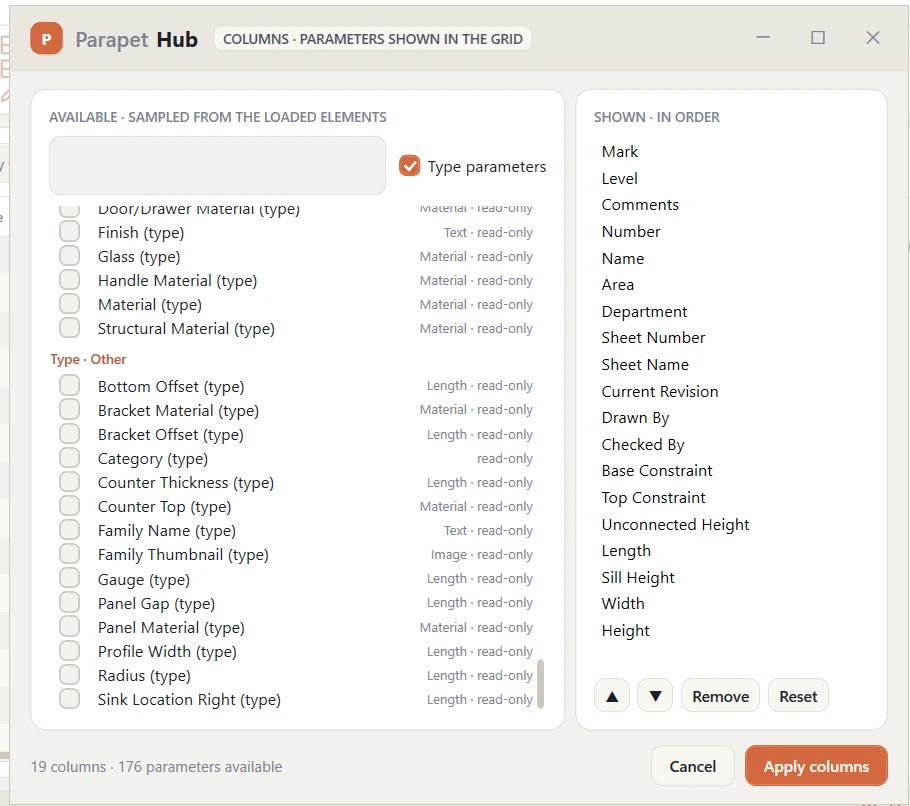Select Bracket Material (type) checkbox

click(x=70, y=410)
